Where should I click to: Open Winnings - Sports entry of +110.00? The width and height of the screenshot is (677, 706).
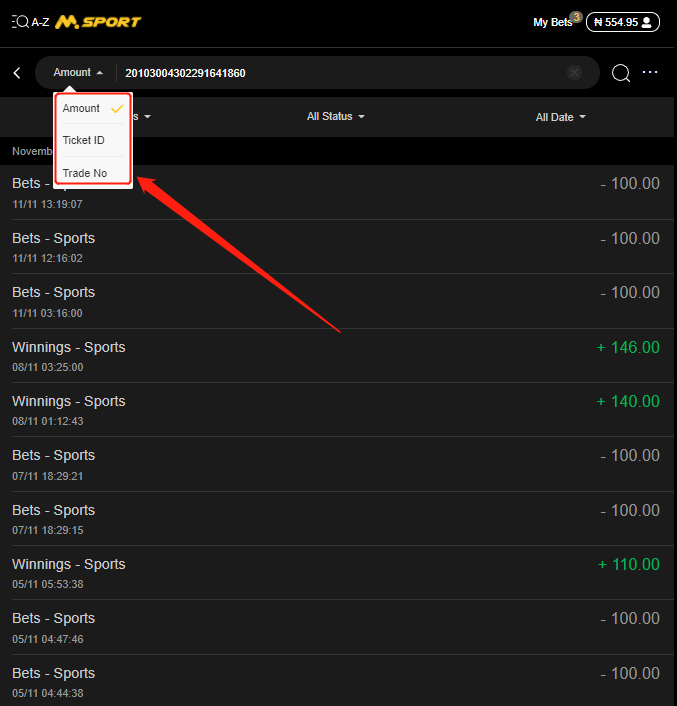click(338, 573)
